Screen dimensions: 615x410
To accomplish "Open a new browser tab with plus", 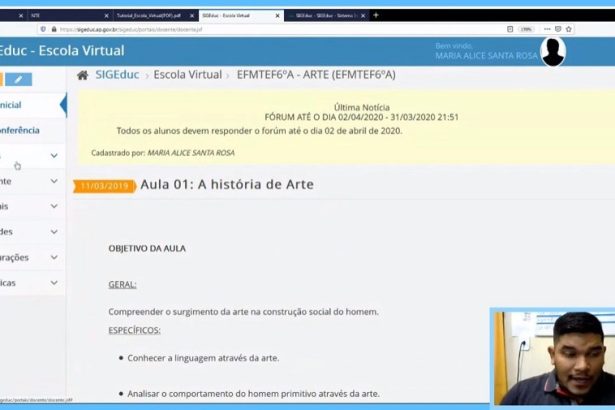I will click(376, 16).
